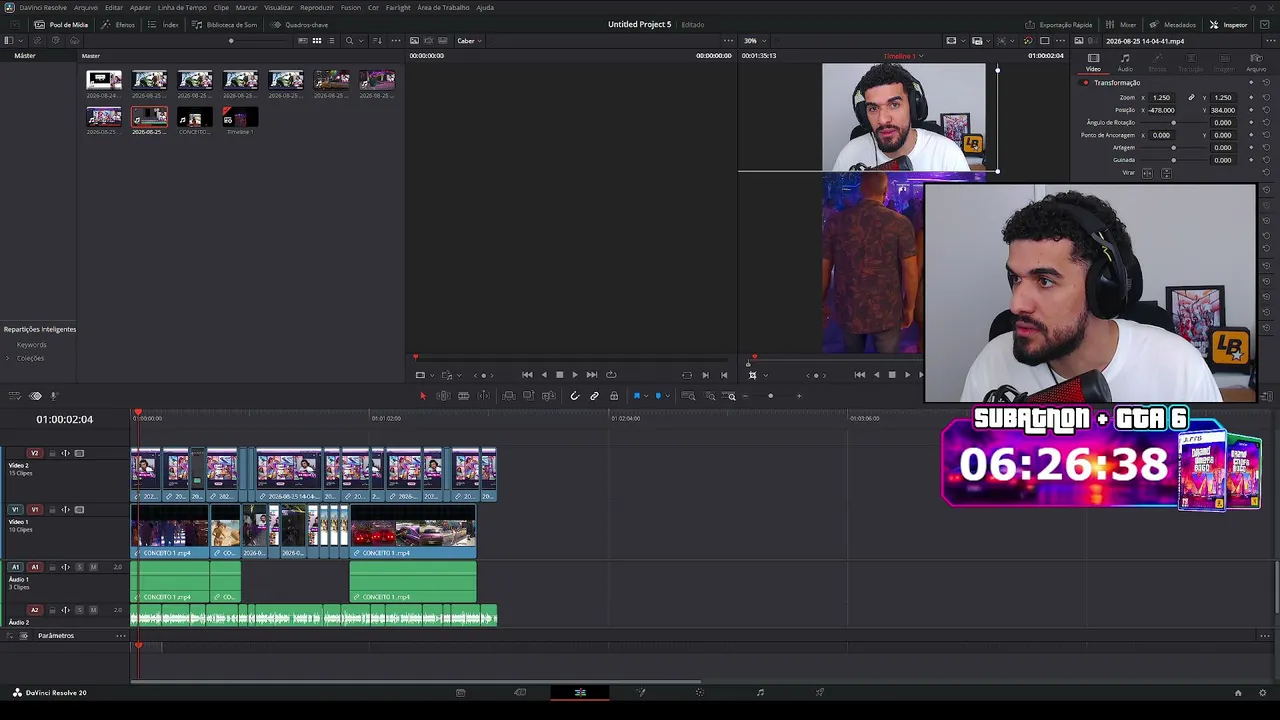
Task: Stop playback in the timeline viewer
Action: click(892, 375)
